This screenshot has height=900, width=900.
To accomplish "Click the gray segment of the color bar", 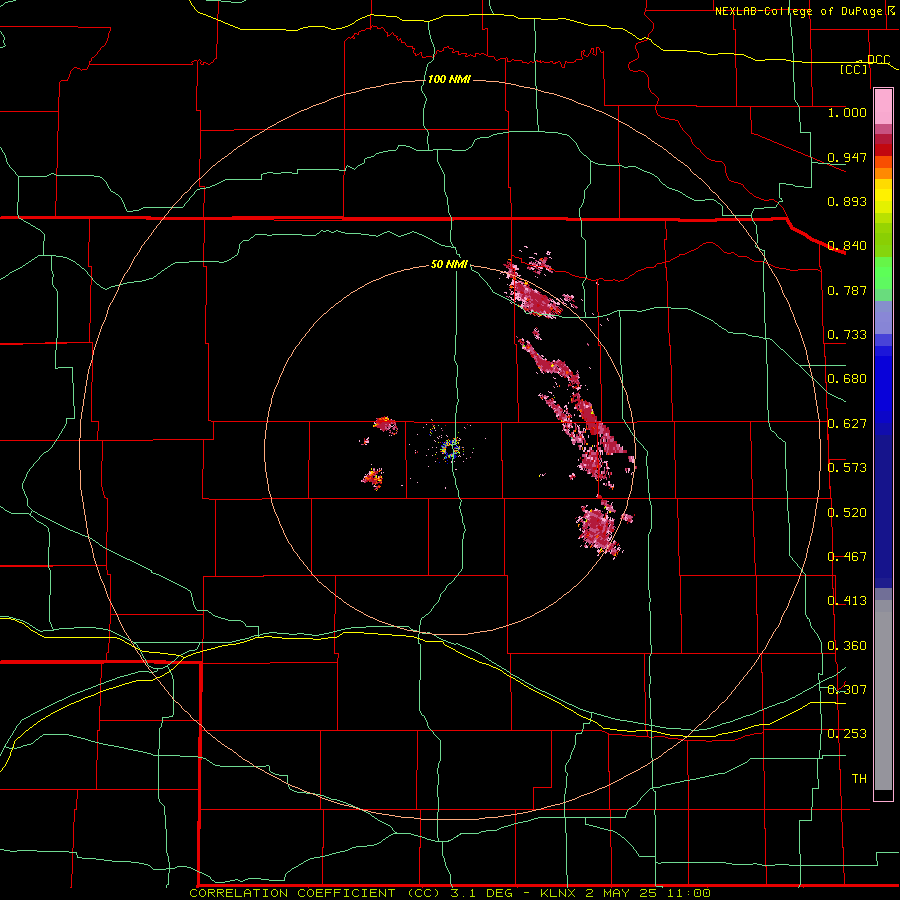I will [883, 695].
